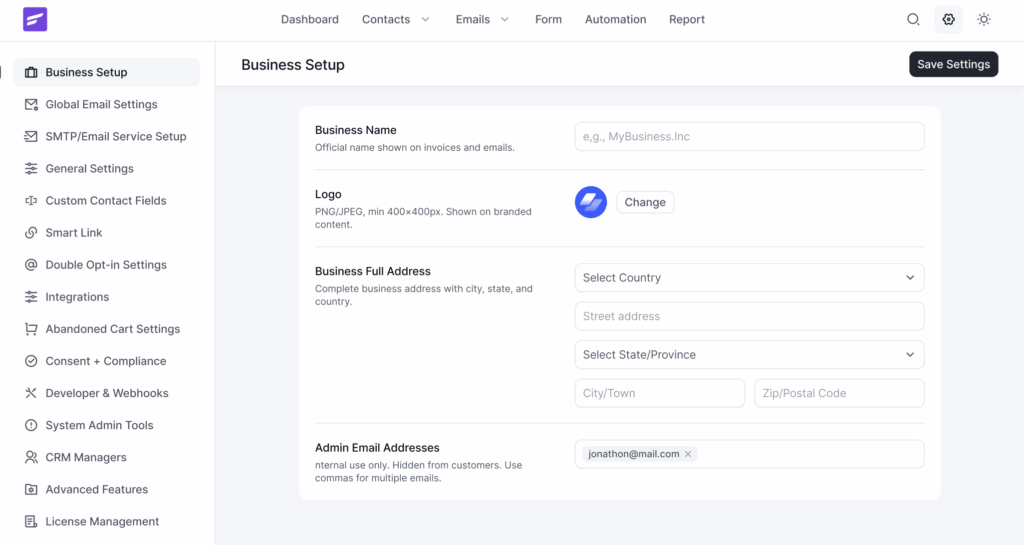Click the Advanced Features icon
Image resolution: width=1024 pixels, height=545 pixels.
(x=31, y=489)
